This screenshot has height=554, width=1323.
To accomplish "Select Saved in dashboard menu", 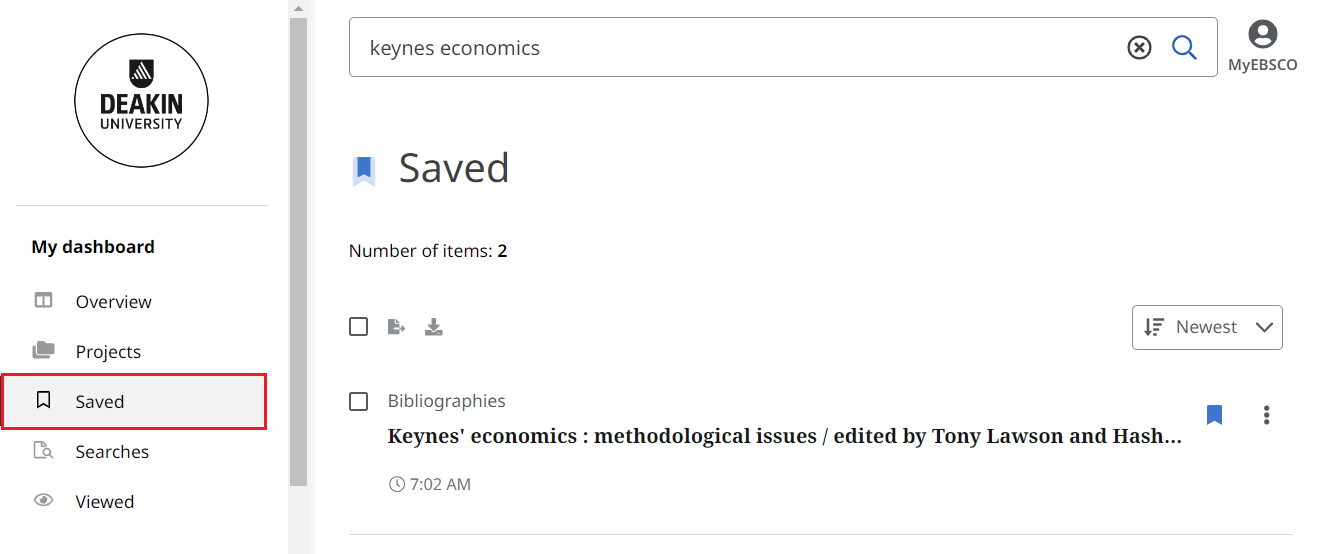I will [x=135, y=401].
